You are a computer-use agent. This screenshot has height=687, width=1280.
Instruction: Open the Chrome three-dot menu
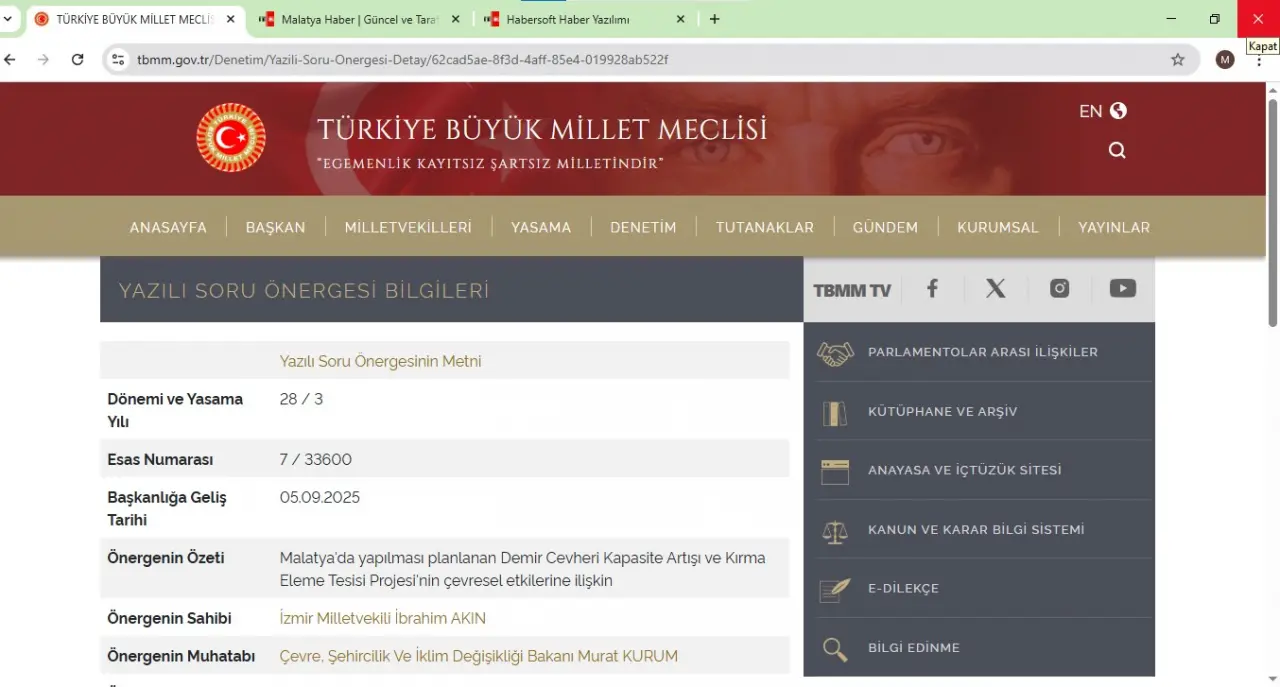tap(1257, 60)
